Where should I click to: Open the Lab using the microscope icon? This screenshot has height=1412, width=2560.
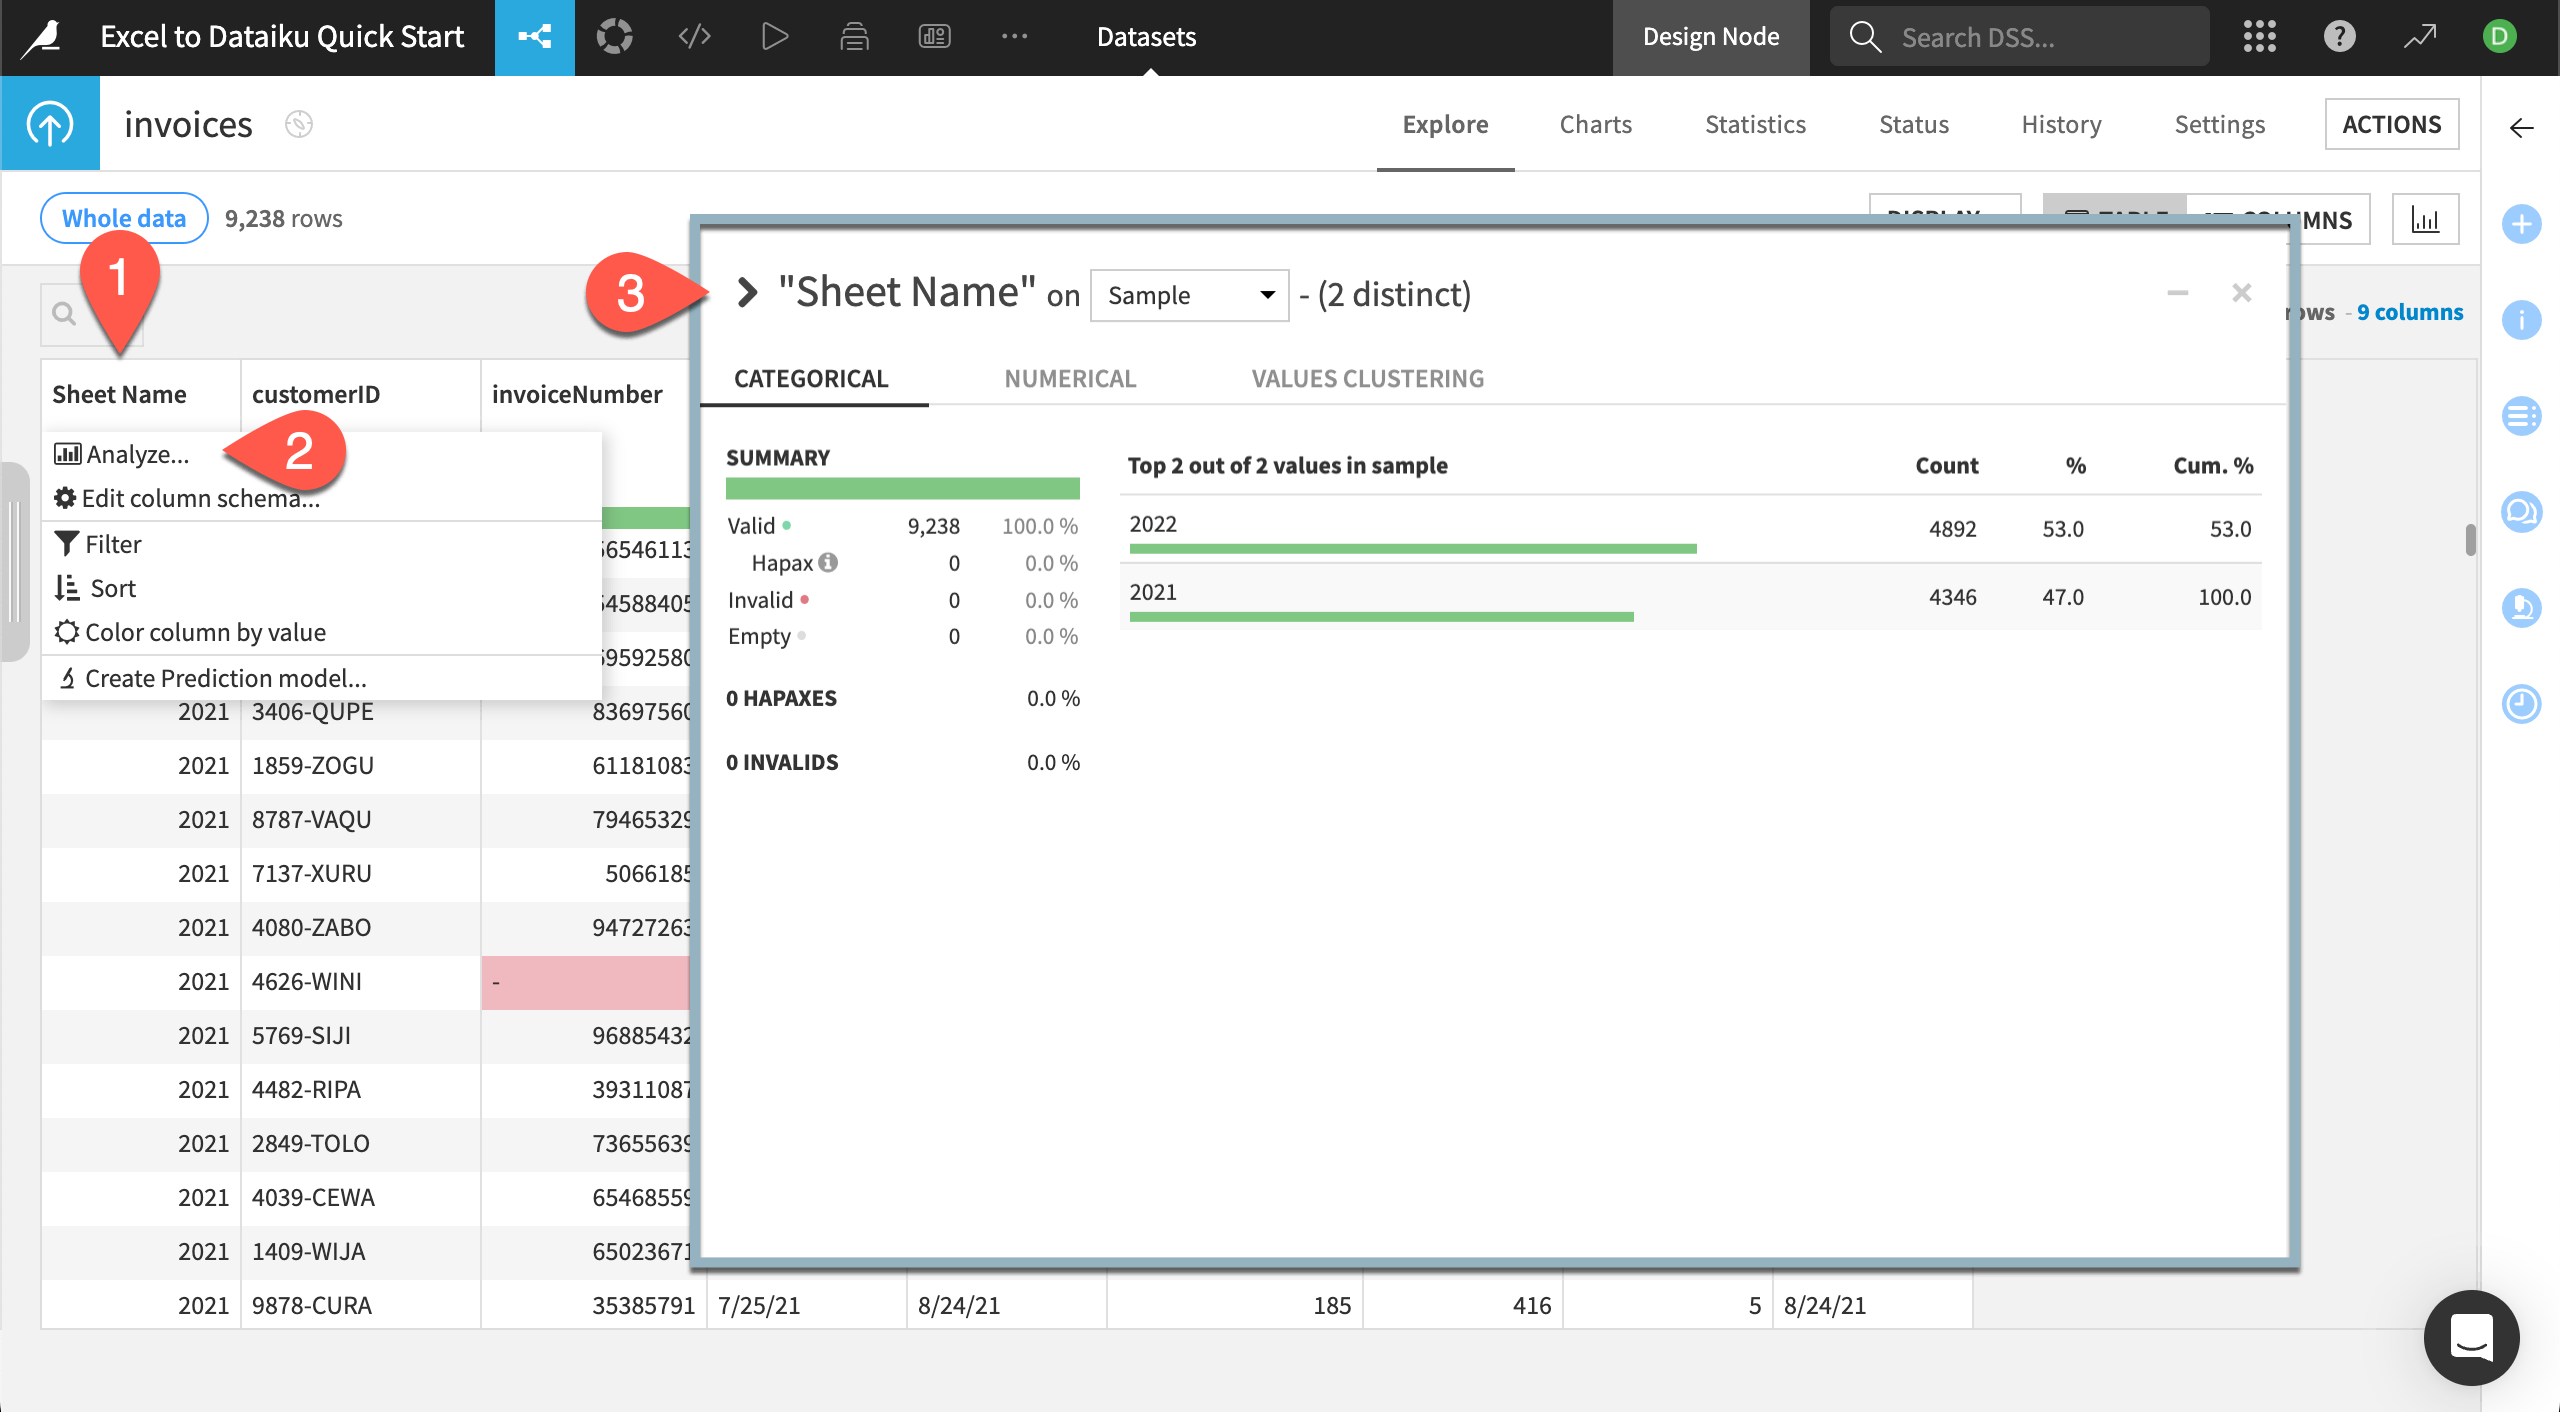2522,607
